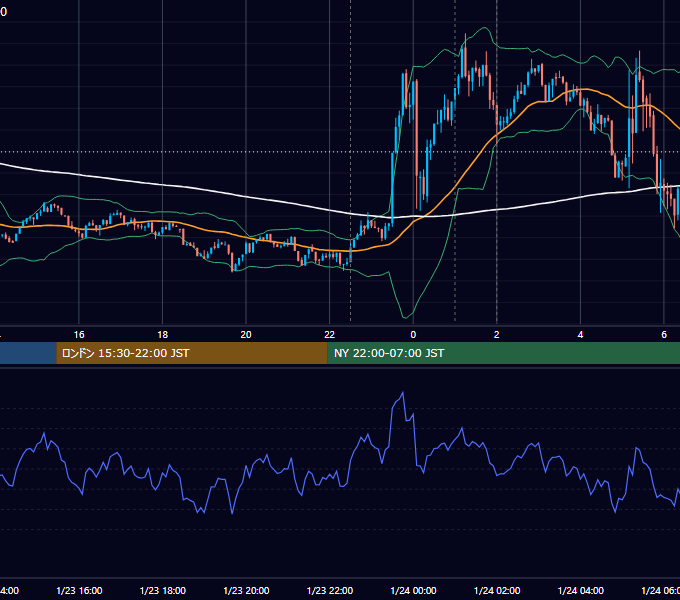Click the "20" hour label on the chart axis
The width and height of the screenshot is (680, 600).
pos(246,335)
